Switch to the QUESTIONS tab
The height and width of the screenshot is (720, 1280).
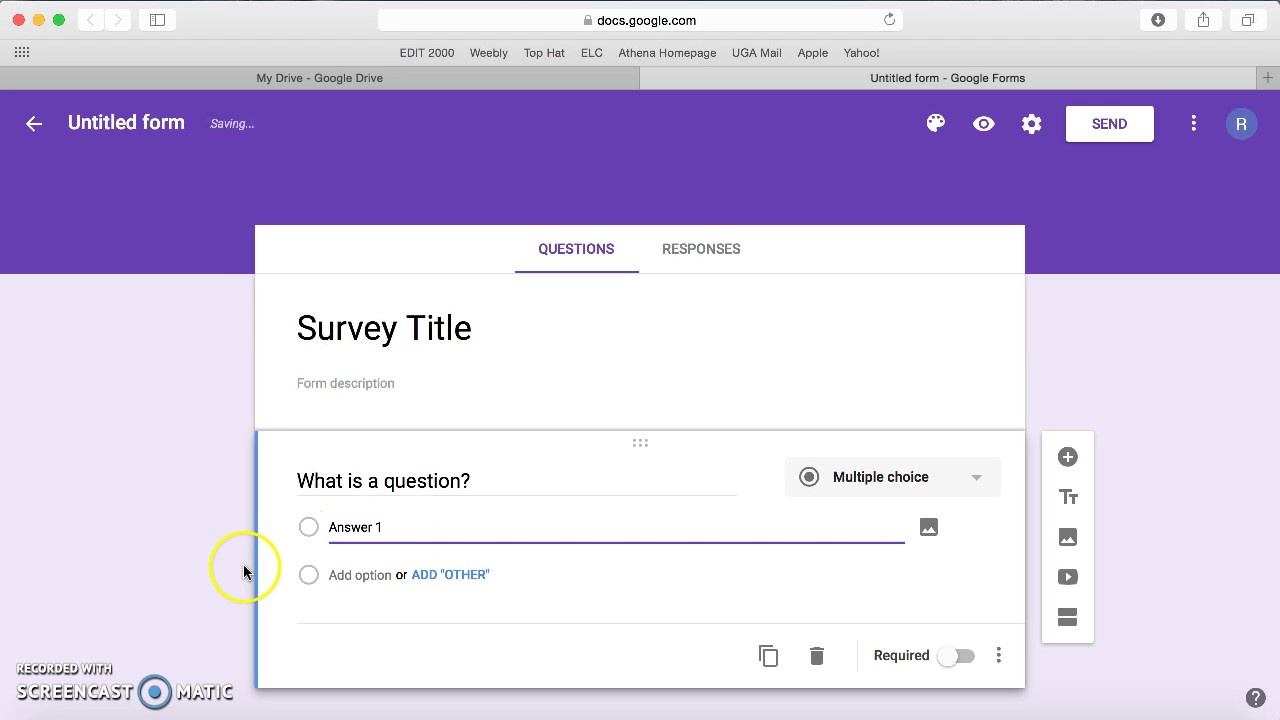(576, 249)
